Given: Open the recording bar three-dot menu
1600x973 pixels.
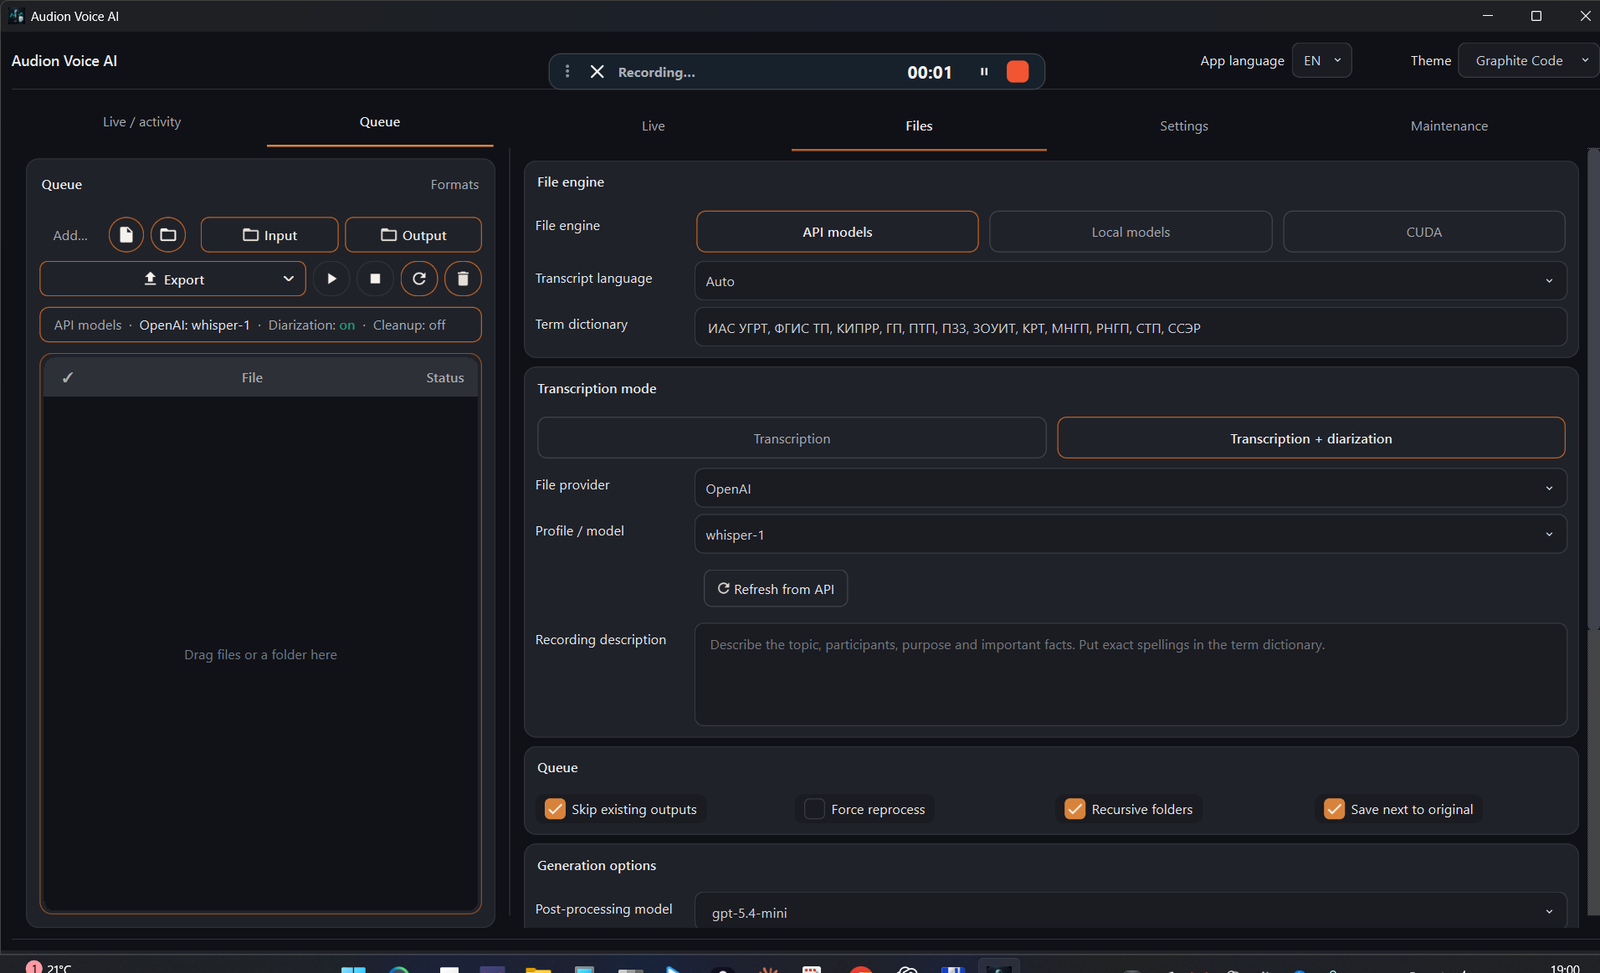Looking at the screenshot, I should coord(567,72).
